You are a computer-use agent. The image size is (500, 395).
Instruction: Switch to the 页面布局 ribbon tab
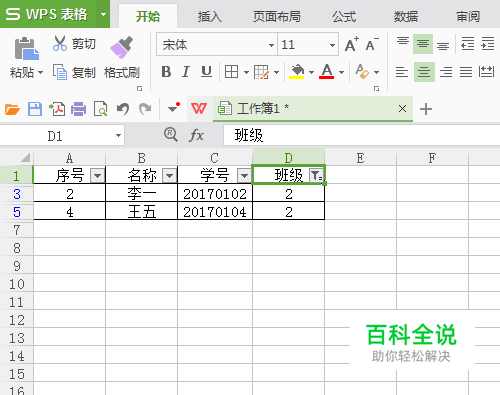[x=277, y=16]
